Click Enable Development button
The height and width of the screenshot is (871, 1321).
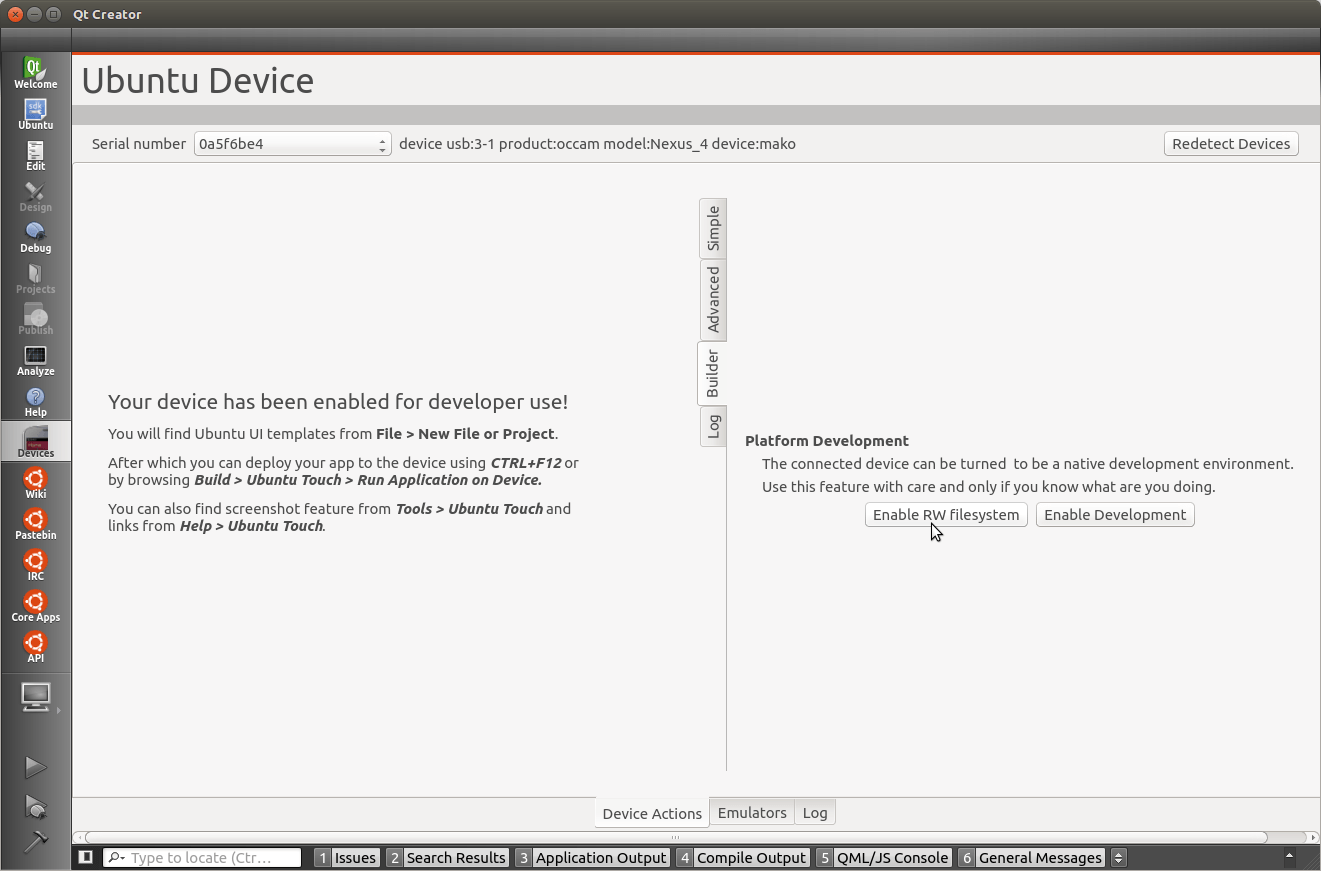[x=1115, y=515]
